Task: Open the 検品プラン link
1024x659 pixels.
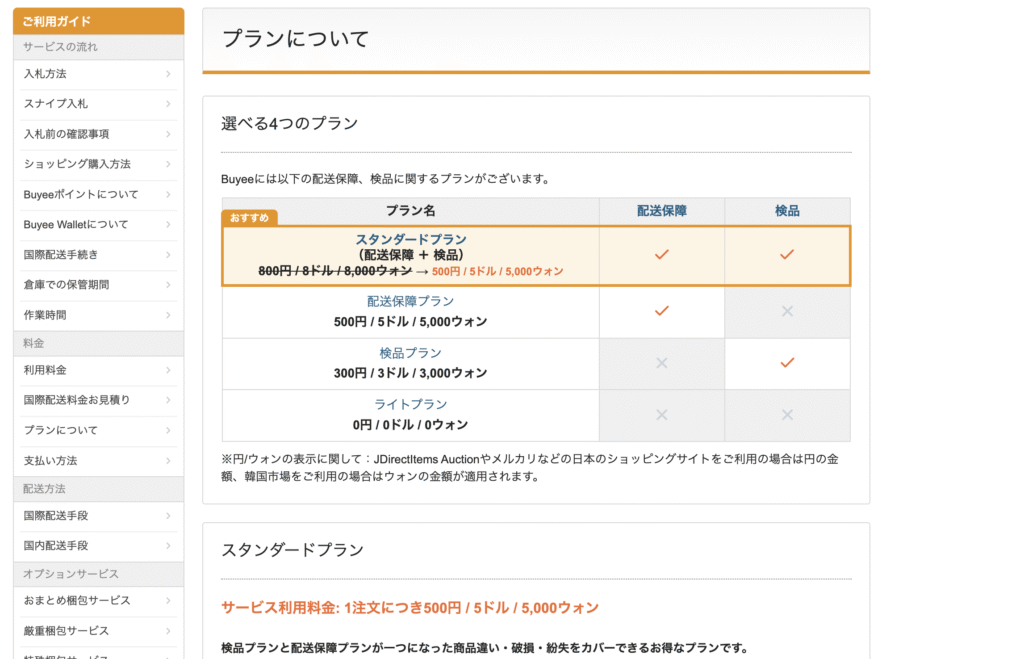Action: coord(410,353)
